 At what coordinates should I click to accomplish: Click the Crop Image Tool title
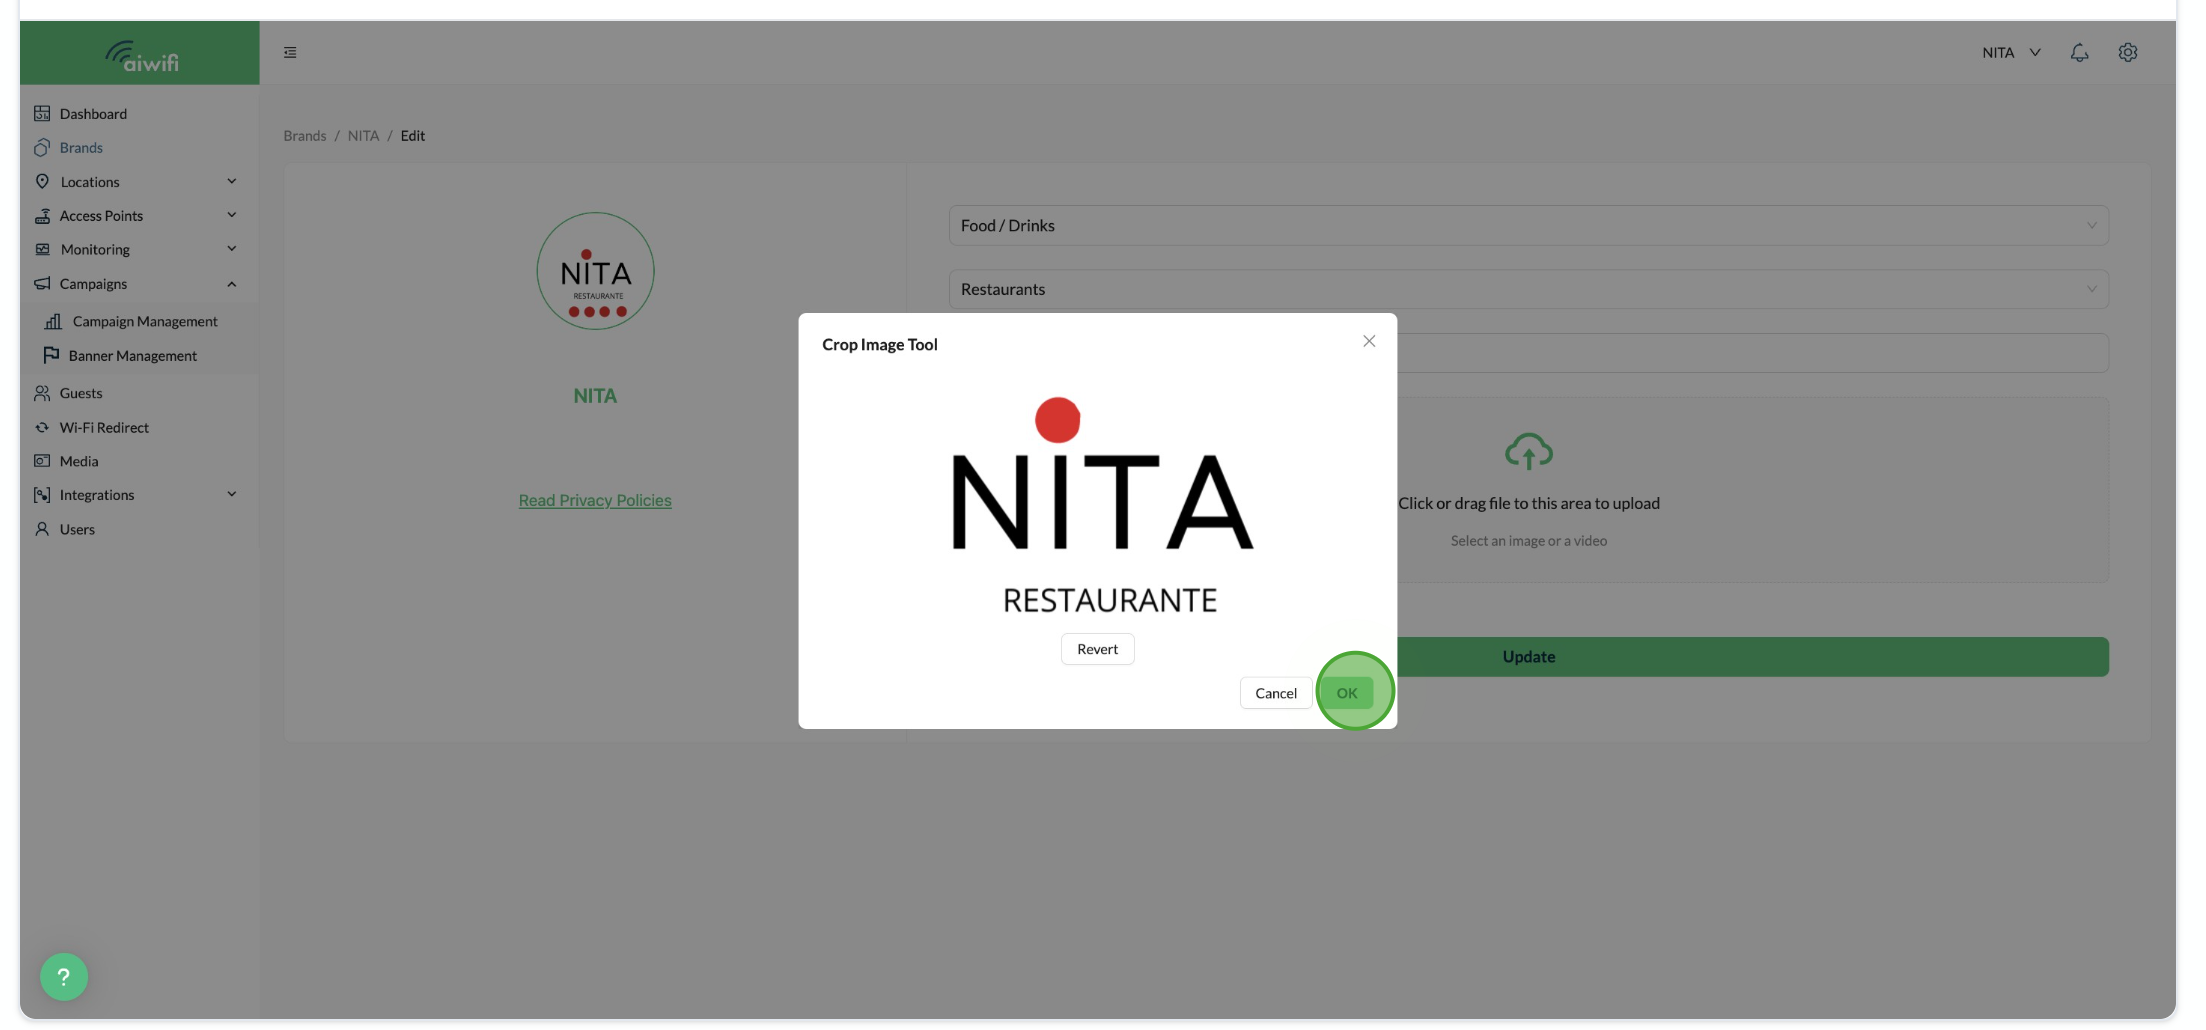[x=880, y=345]
